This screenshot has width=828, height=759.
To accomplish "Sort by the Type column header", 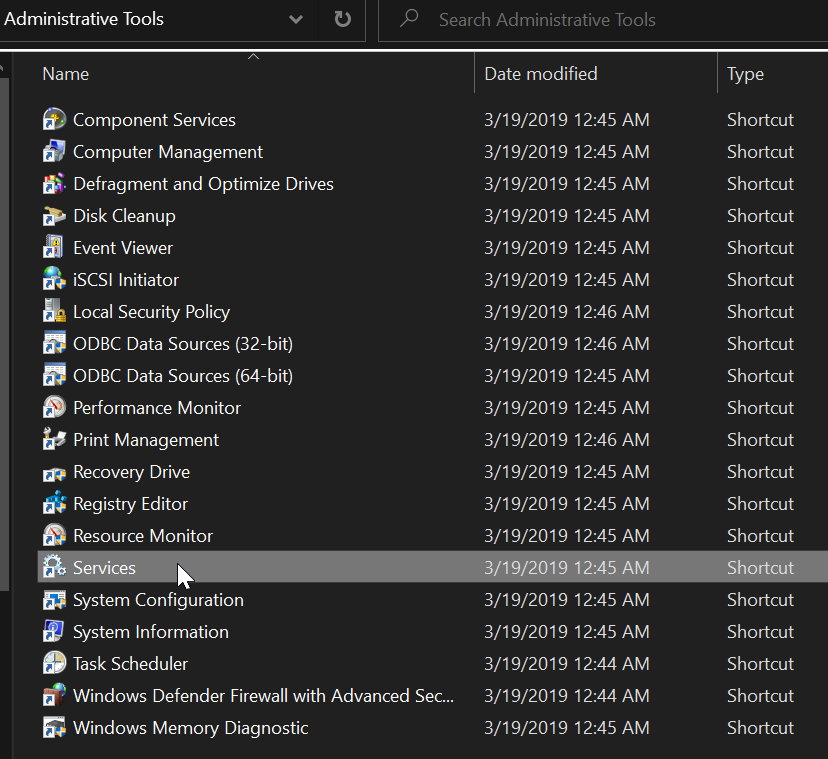I will 745,74.
